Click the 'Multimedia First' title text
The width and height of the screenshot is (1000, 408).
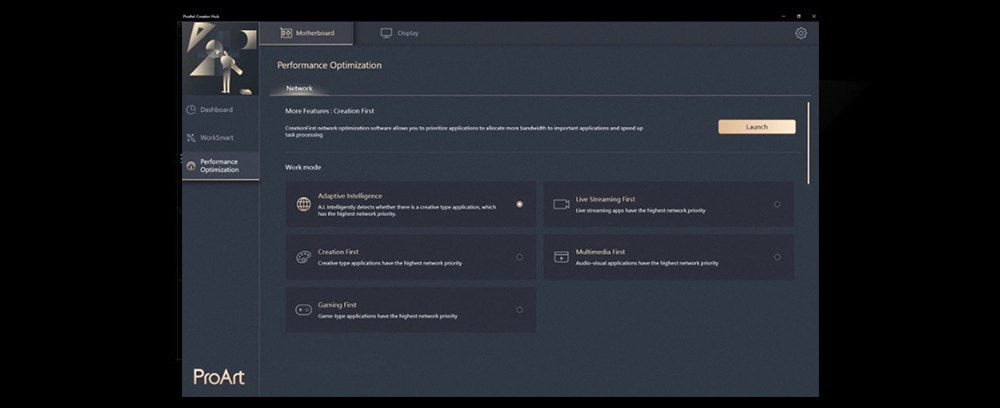point(600,252)
